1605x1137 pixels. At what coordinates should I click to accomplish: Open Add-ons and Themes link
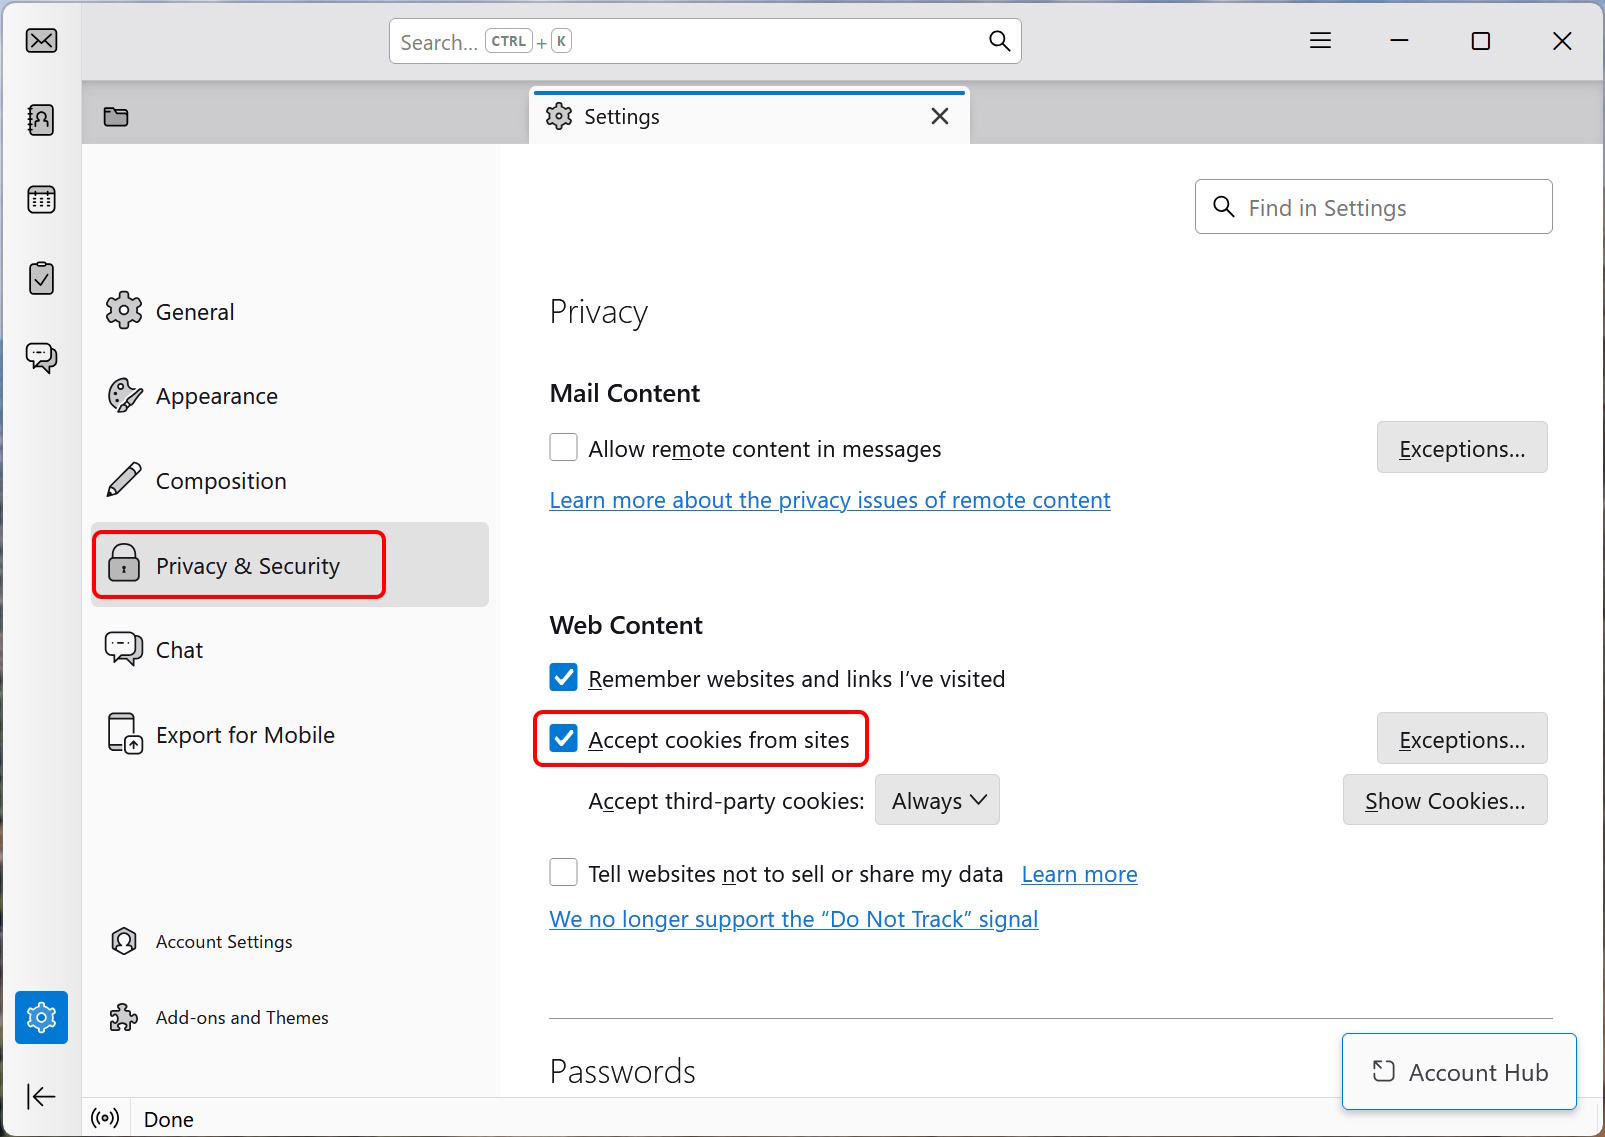point(242,1017)
